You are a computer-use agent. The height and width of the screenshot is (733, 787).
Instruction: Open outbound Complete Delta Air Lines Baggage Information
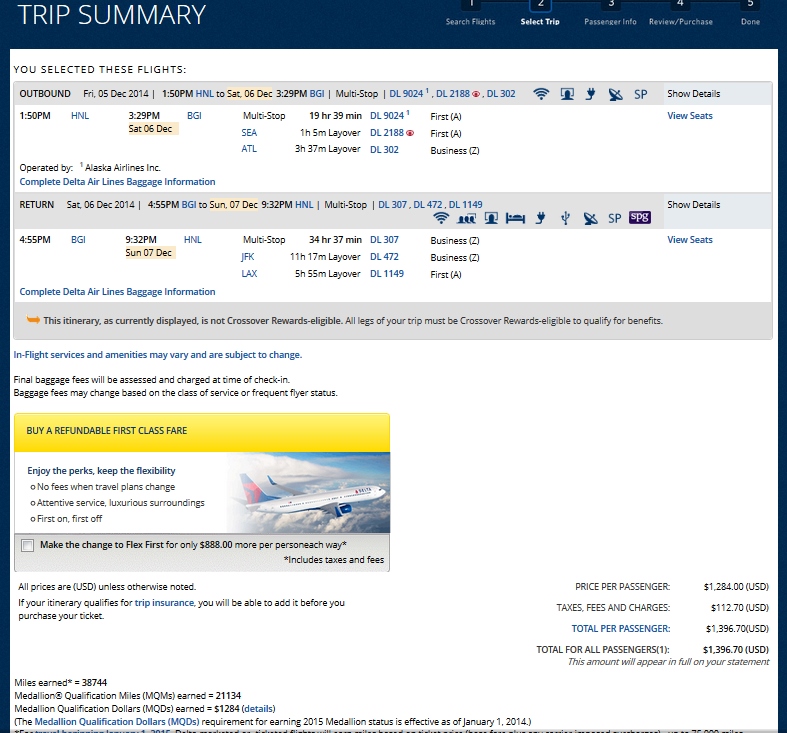(x=117, y=182)
